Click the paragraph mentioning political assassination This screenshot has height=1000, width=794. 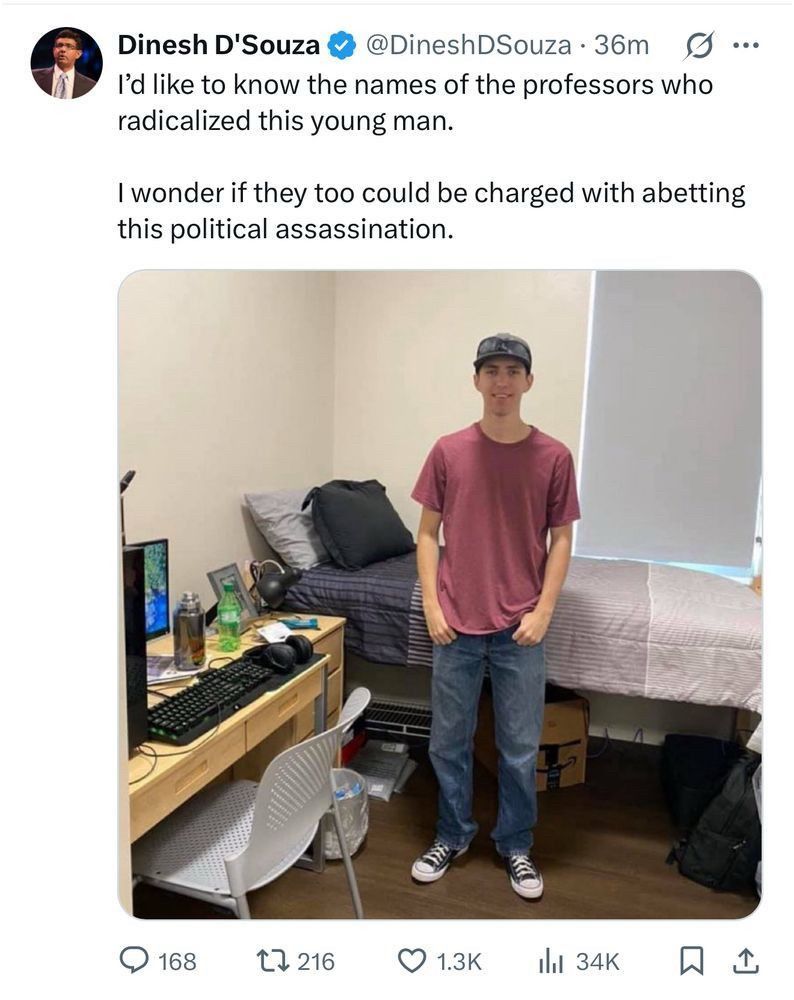point(432,211)
